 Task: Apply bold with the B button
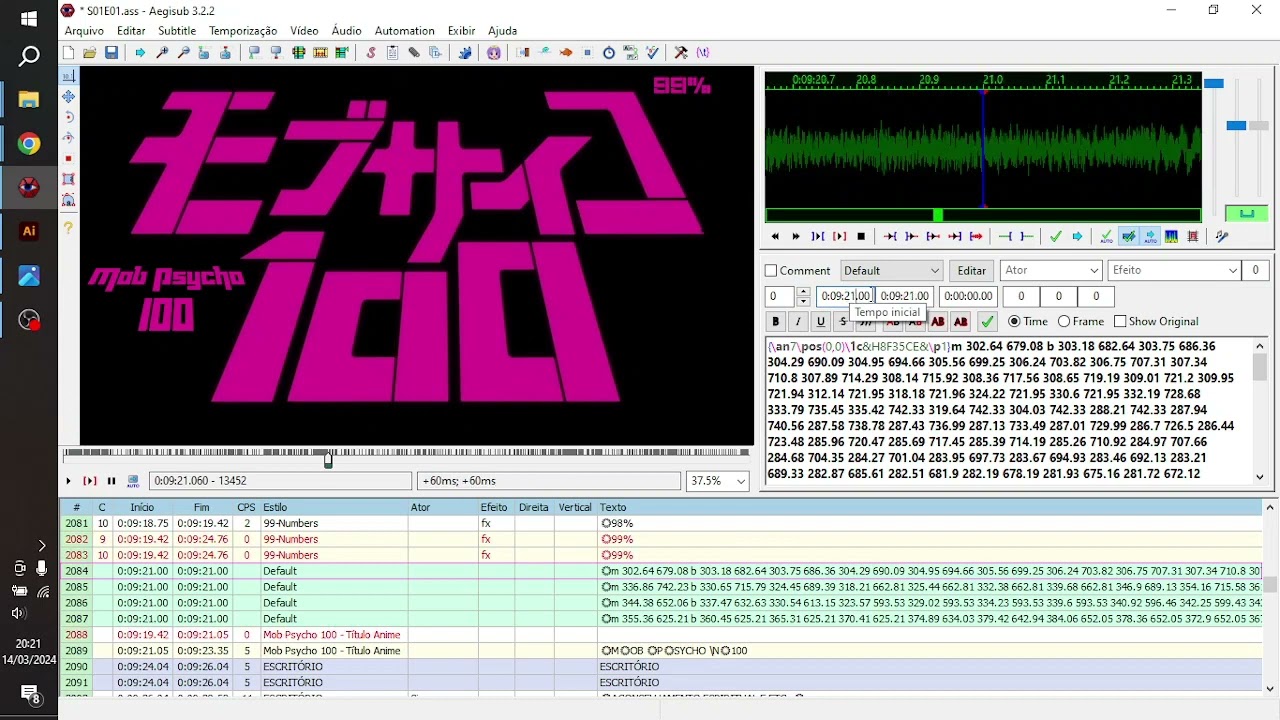tap(775, 322)
